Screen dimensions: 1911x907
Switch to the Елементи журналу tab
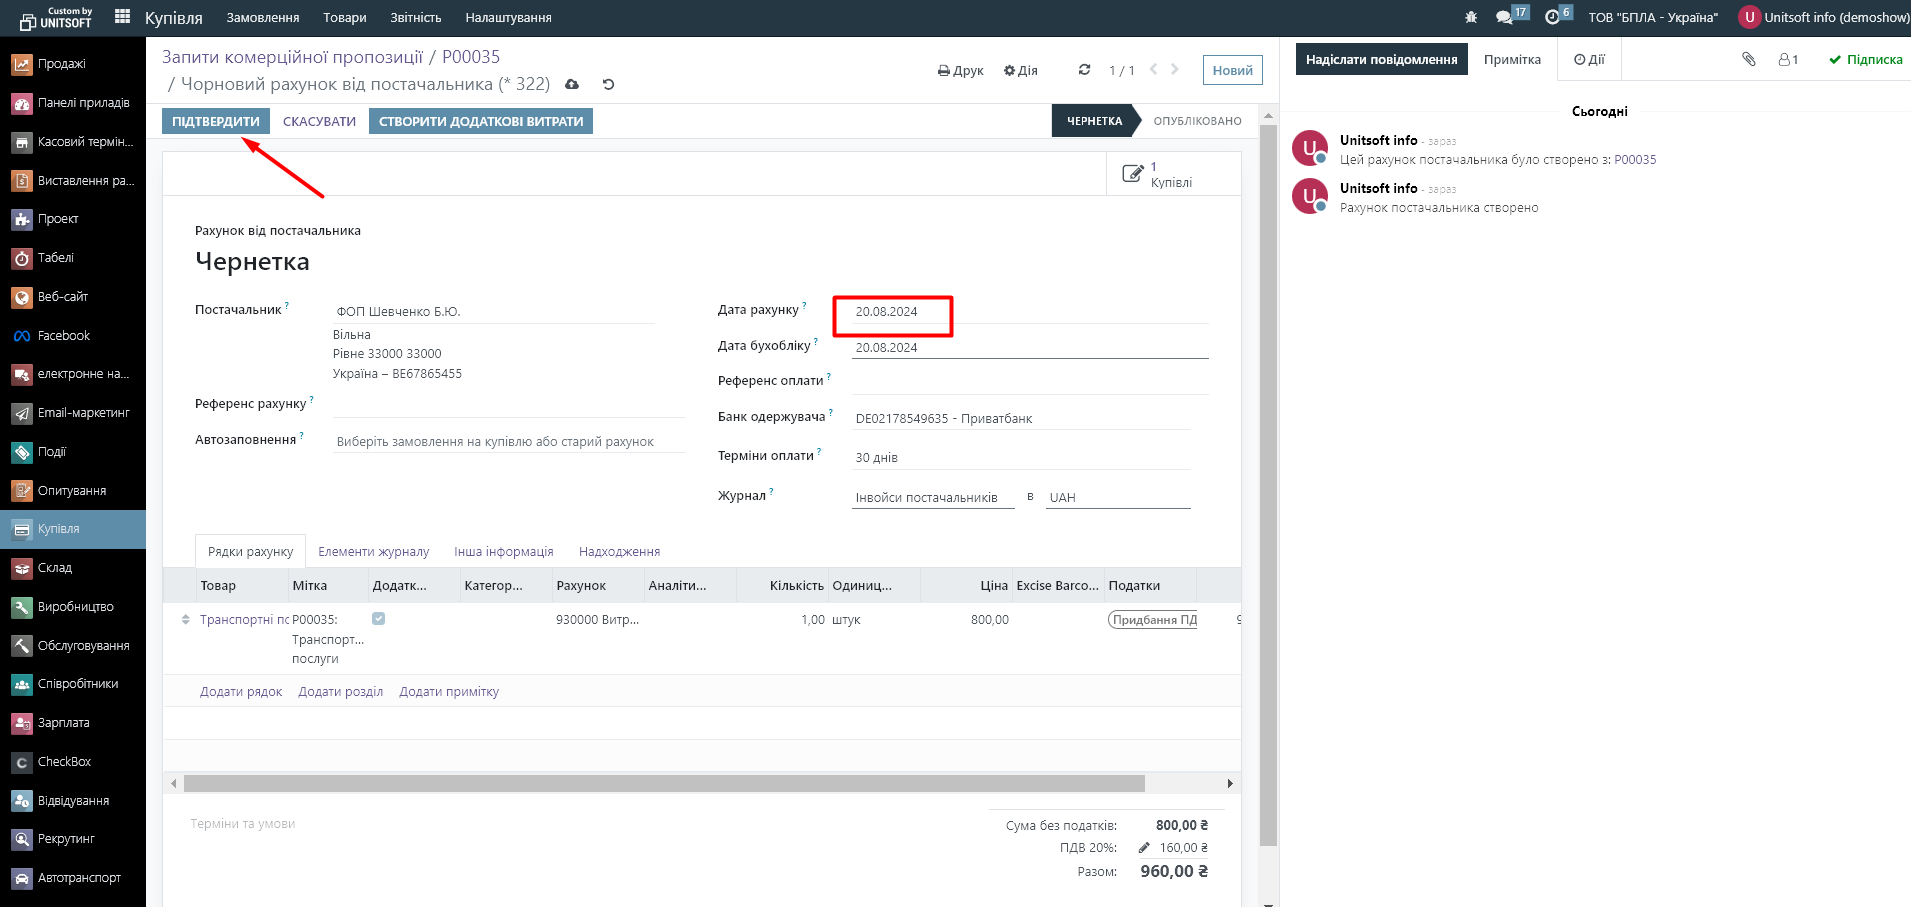click(373, 552)
